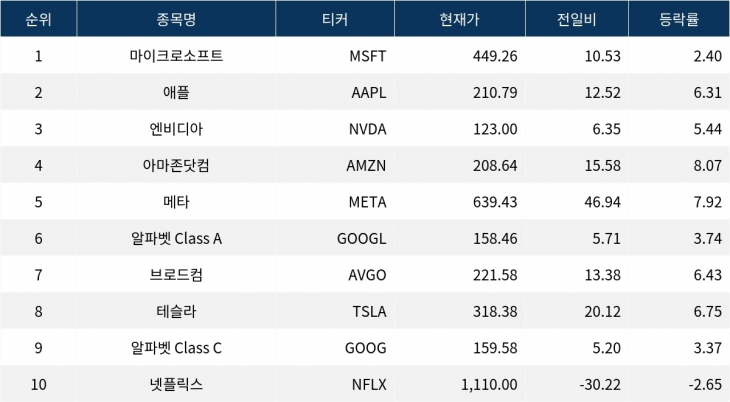The height and width of the screenshot is (402, 730).
Task: Select the 엔비디아 stock name
Action: (x=177, y=129)
